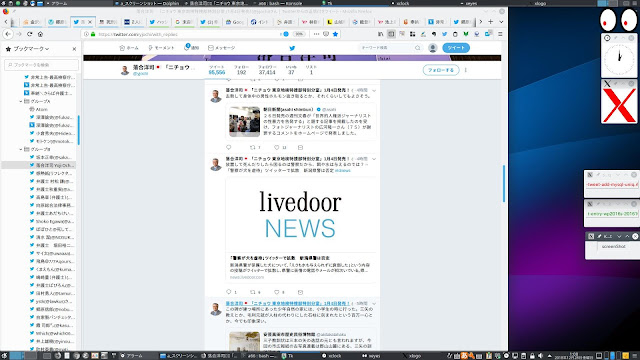Select the ツイート 95,556 profile stat tab
The width and height of the screenshot is (640, 360).
217,70
